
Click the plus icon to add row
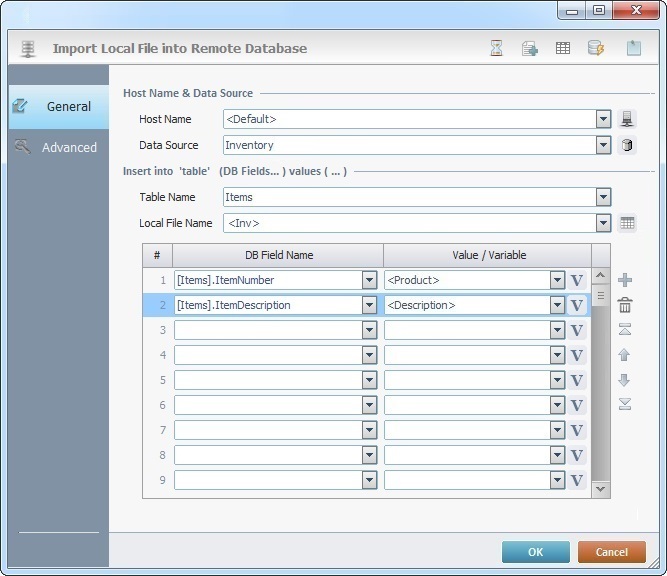tap(625, 280)
